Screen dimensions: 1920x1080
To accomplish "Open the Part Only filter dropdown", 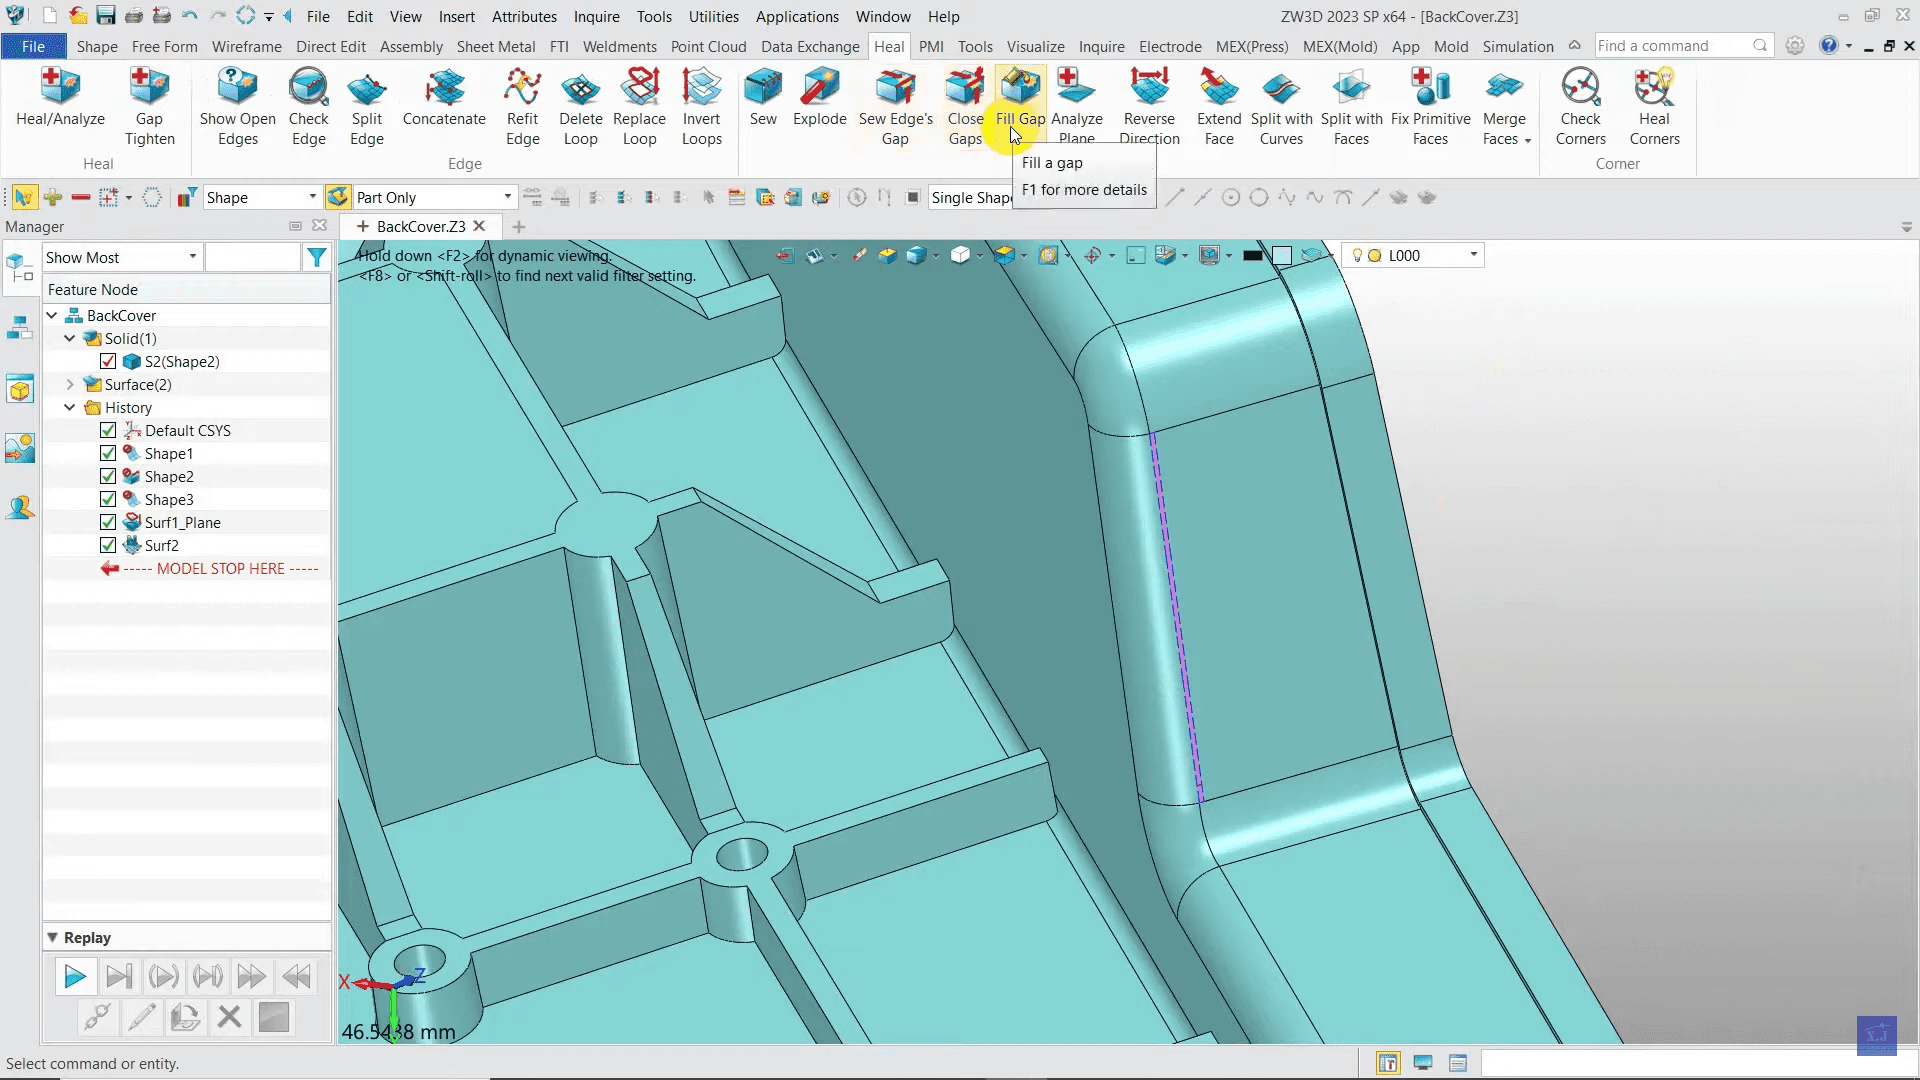I will [507, 197].
